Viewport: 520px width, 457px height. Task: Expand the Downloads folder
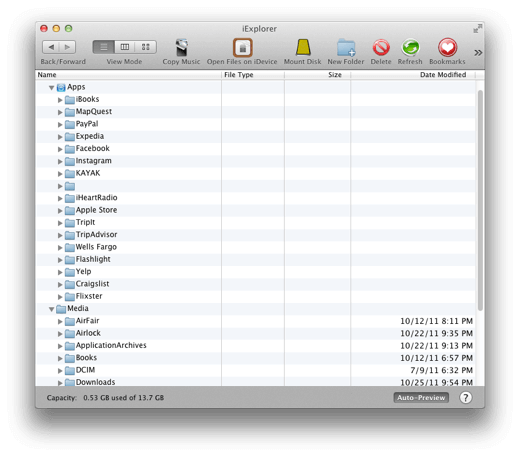[60, 383]
